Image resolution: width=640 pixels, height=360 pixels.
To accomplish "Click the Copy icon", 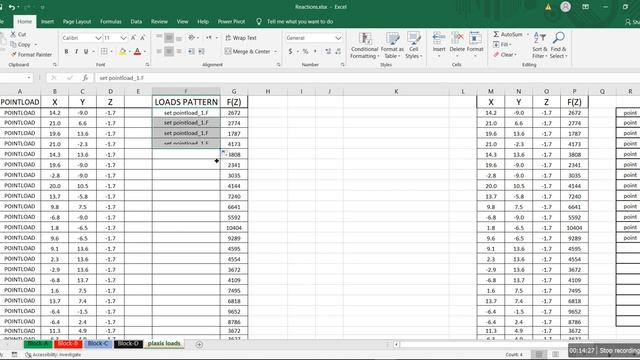I will click(x=13, y=44).
